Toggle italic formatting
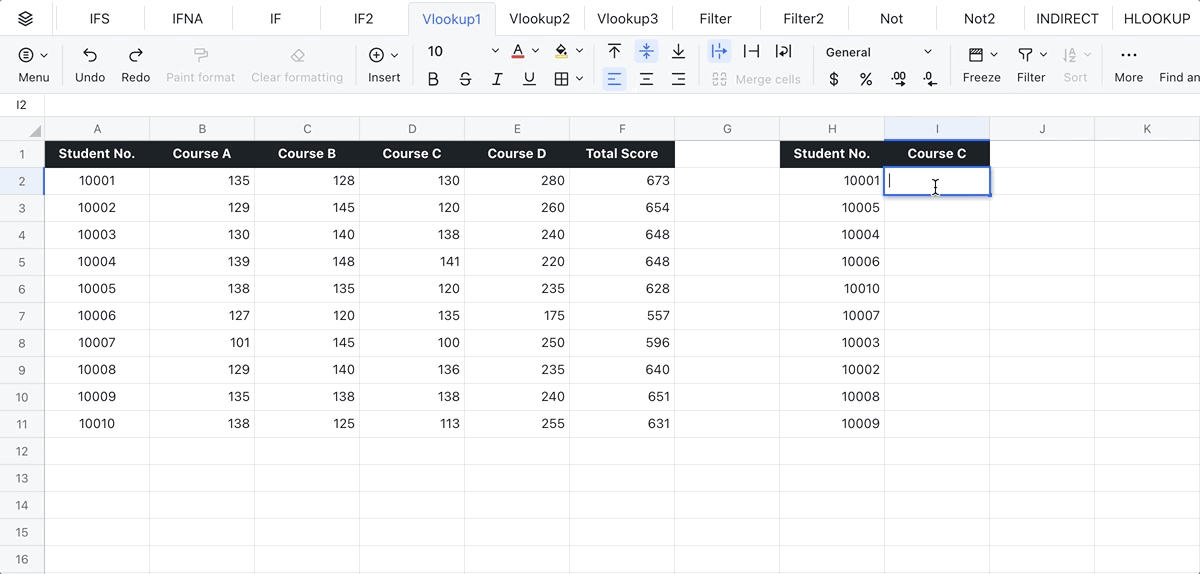This screenshot has width=1200, height=574. click(x=497, y=79)
